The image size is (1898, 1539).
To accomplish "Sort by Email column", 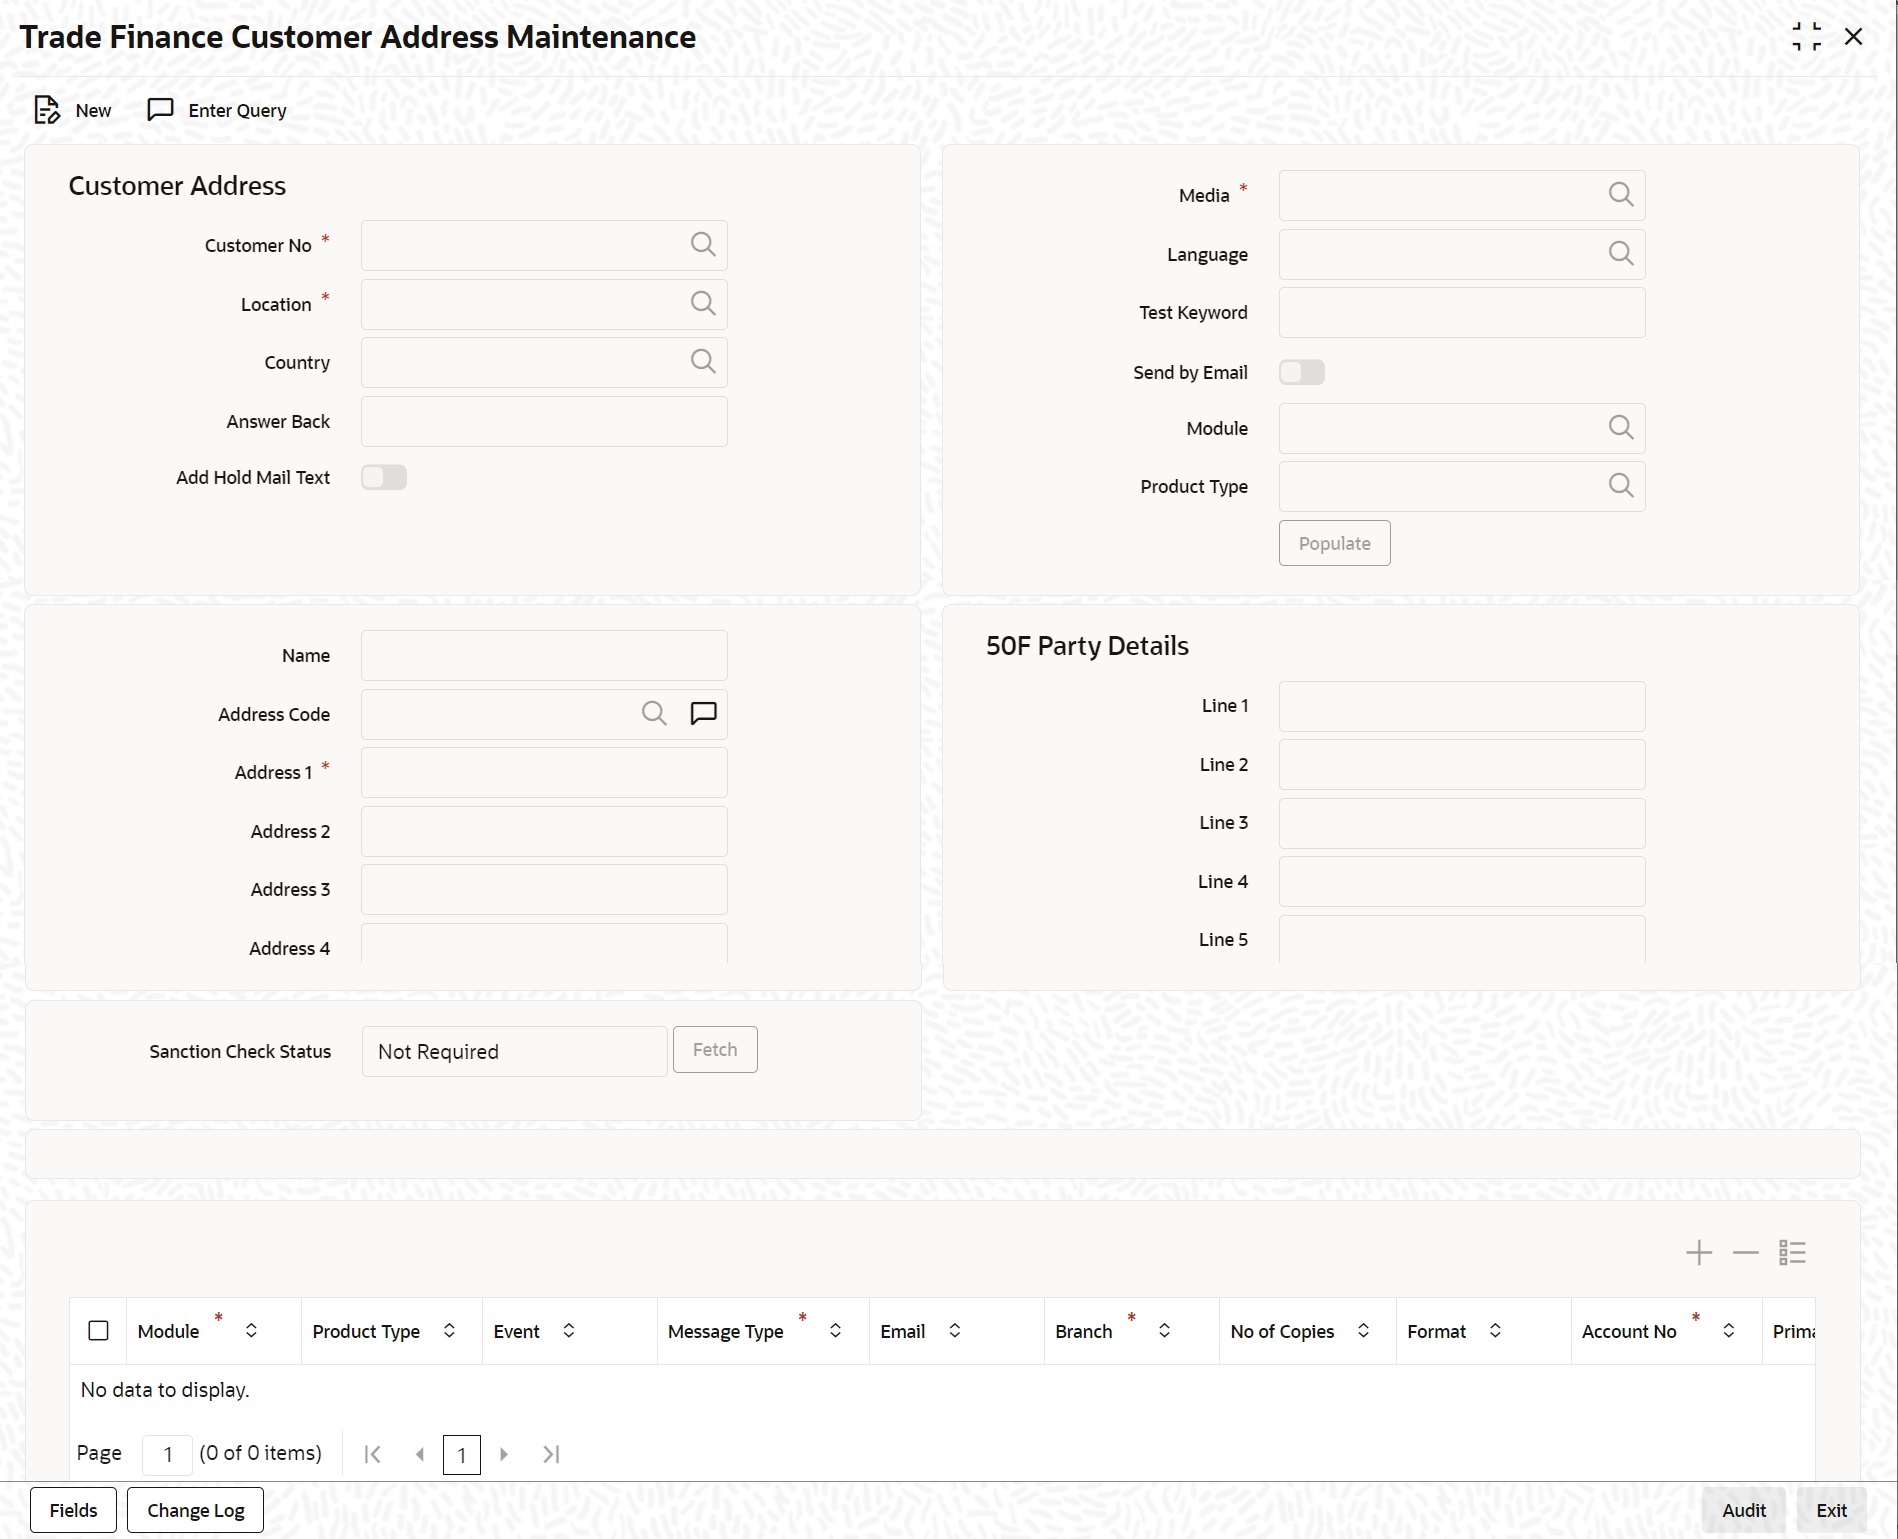I will [x=954, y=1331].
